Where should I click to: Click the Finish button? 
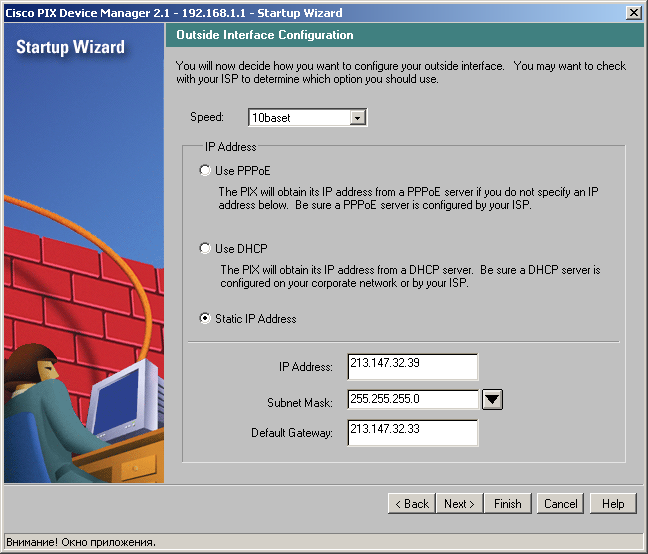point(507,504)
